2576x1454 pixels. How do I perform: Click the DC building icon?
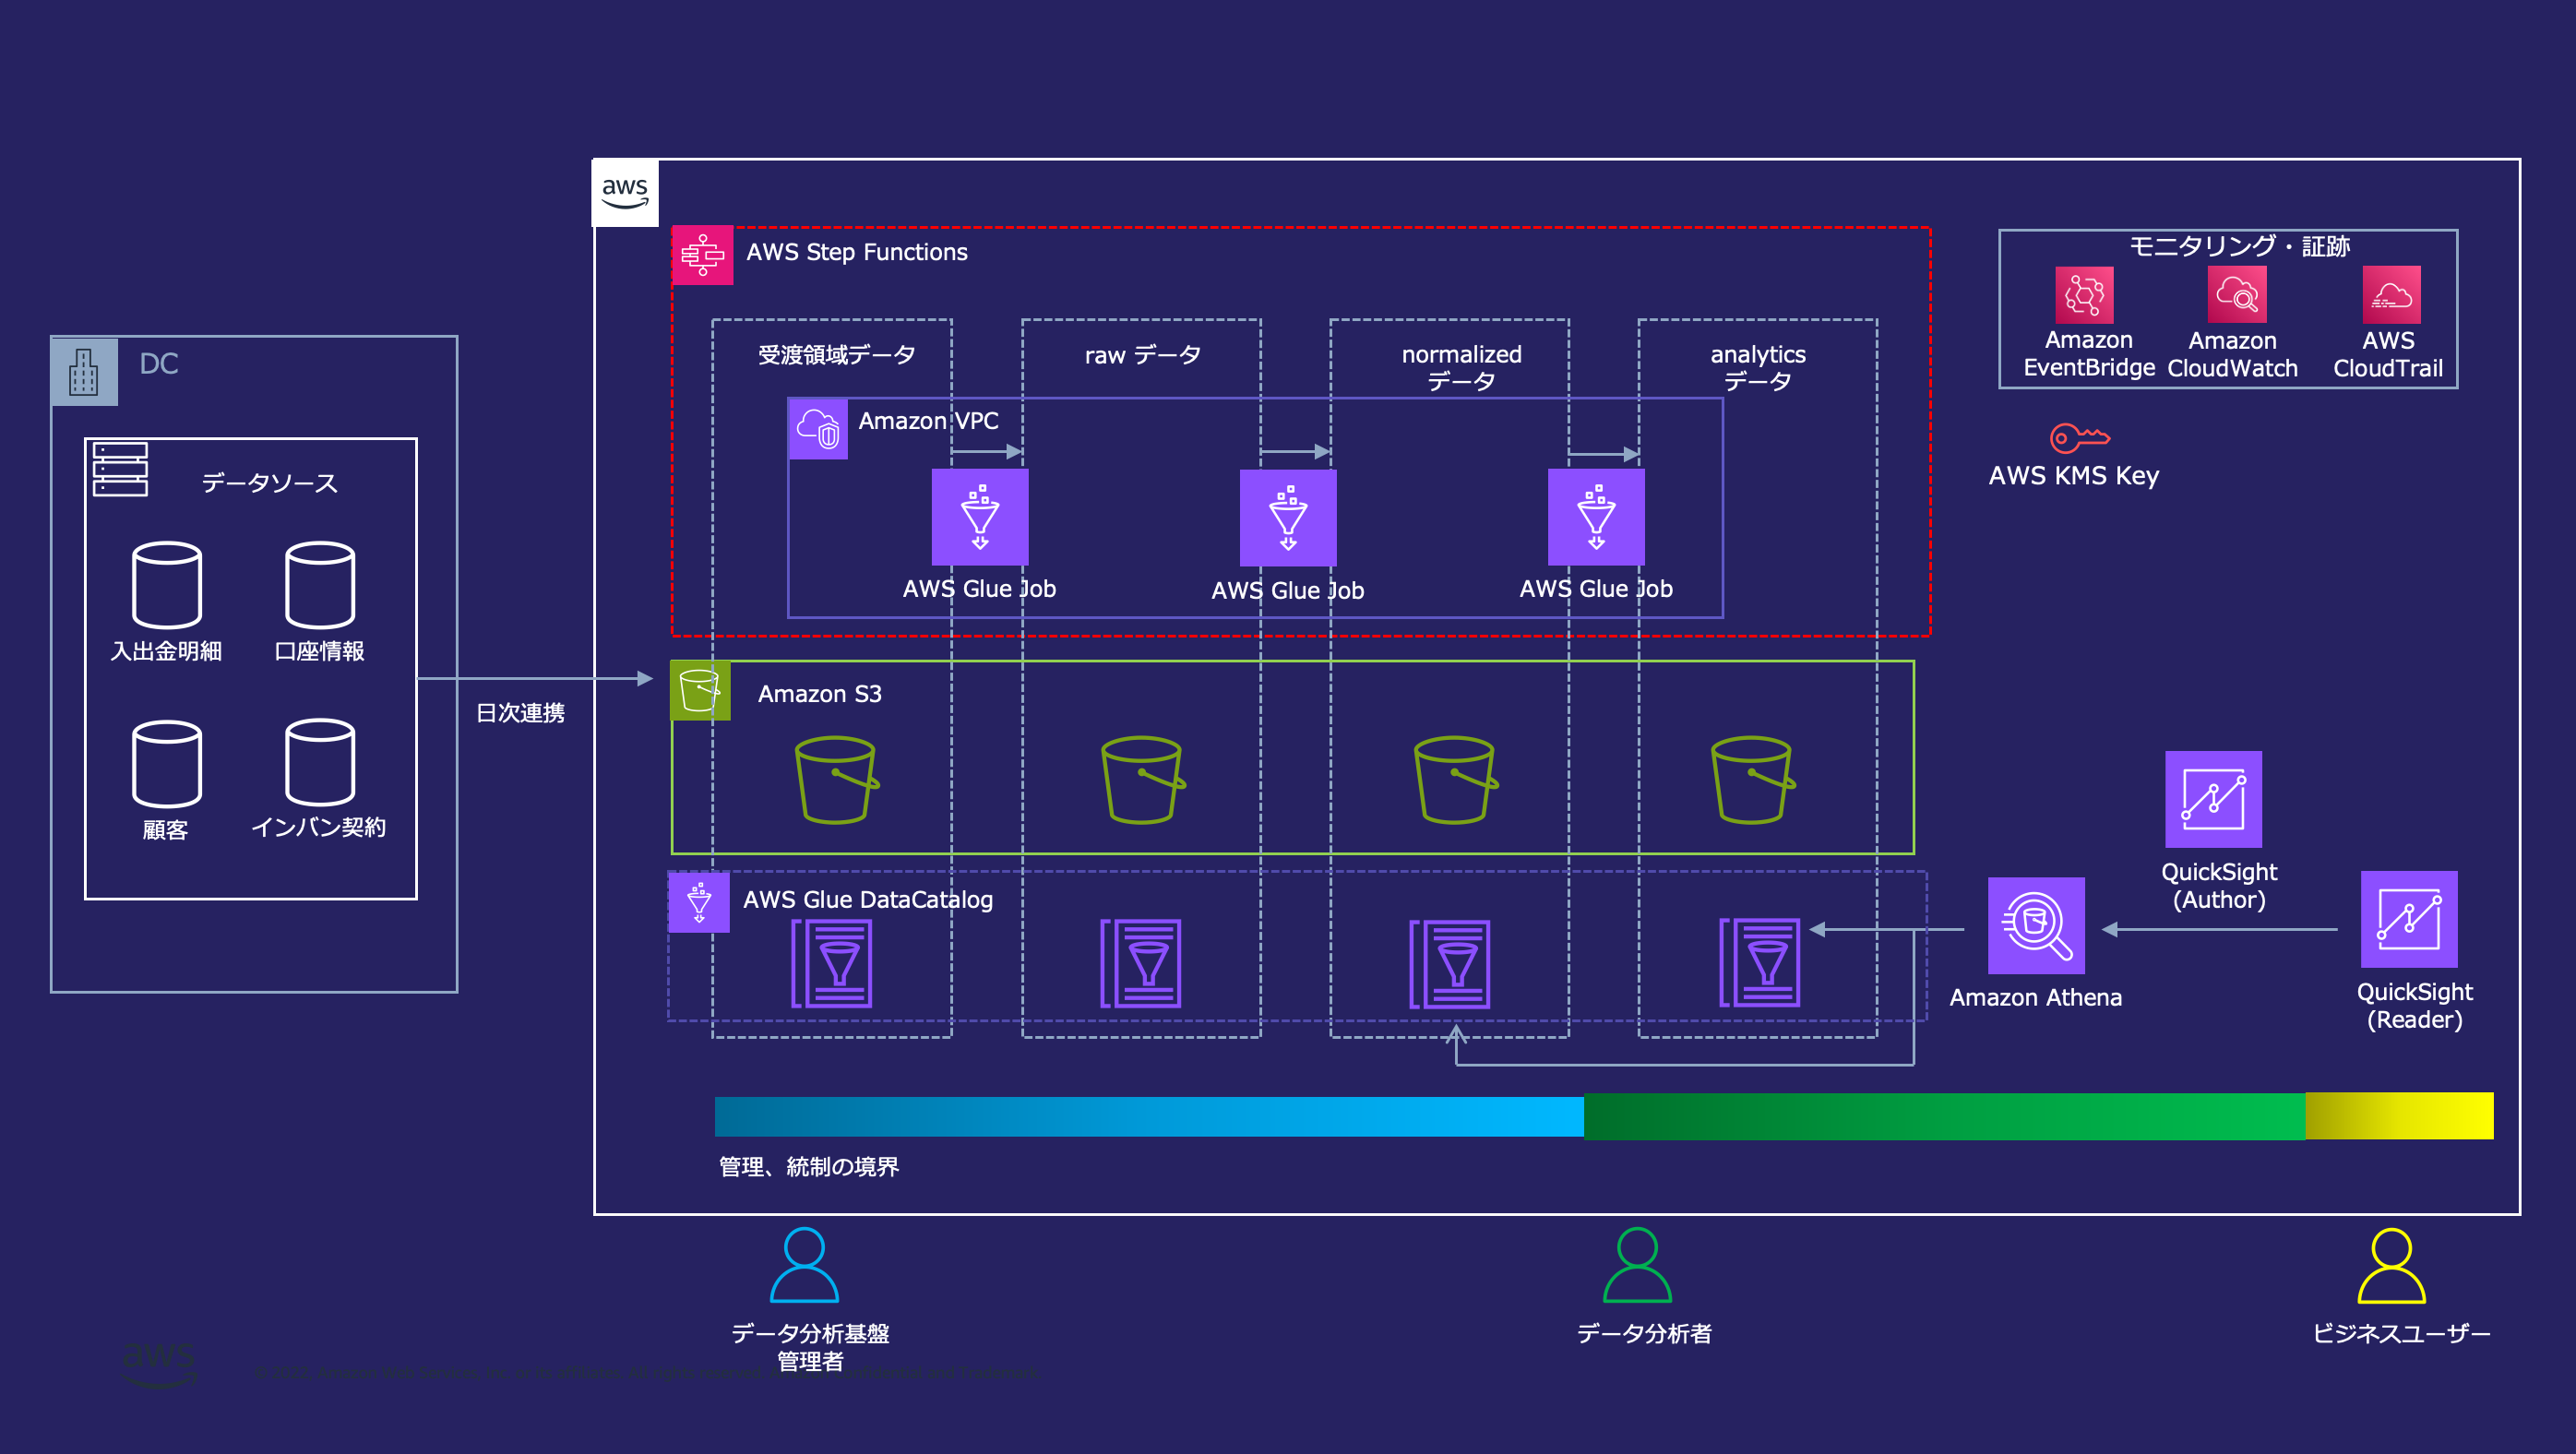click(84, 371)
